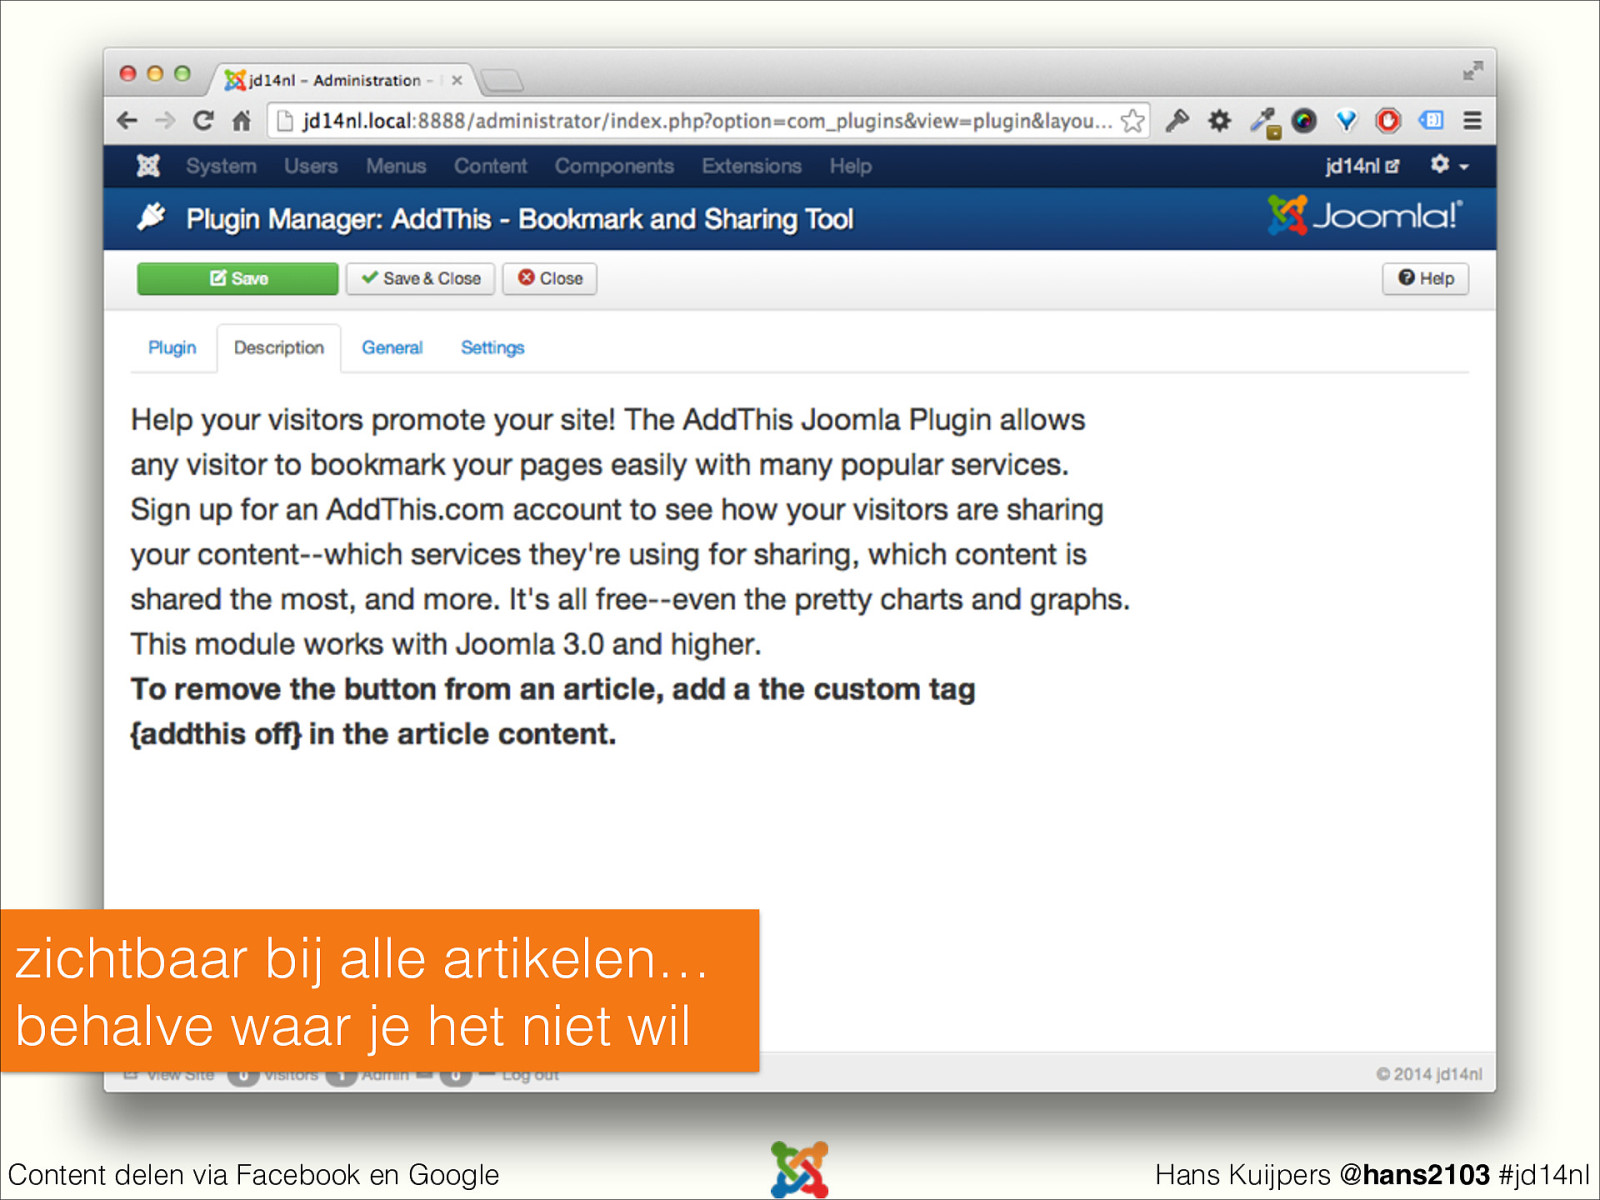This screenshot has height=1200, width=1600.
Task: Open the Help menu in the admin bar
Action: pos(850,166)
